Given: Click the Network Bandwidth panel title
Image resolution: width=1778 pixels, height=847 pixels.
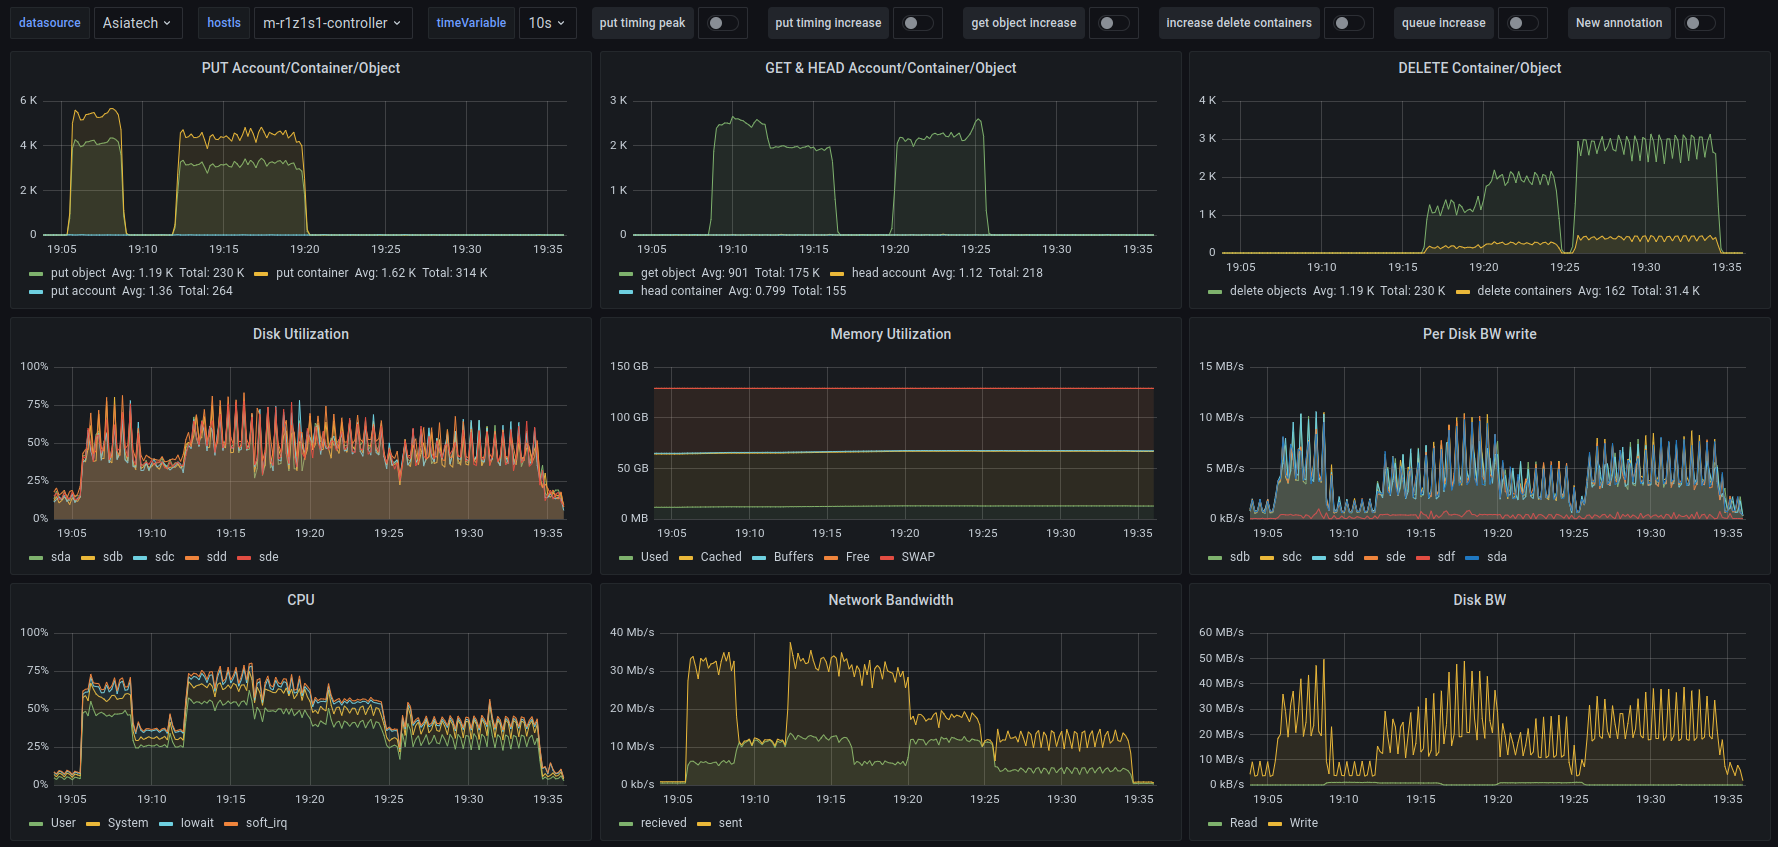Looking at the screenshot, I should click(890, 600).
